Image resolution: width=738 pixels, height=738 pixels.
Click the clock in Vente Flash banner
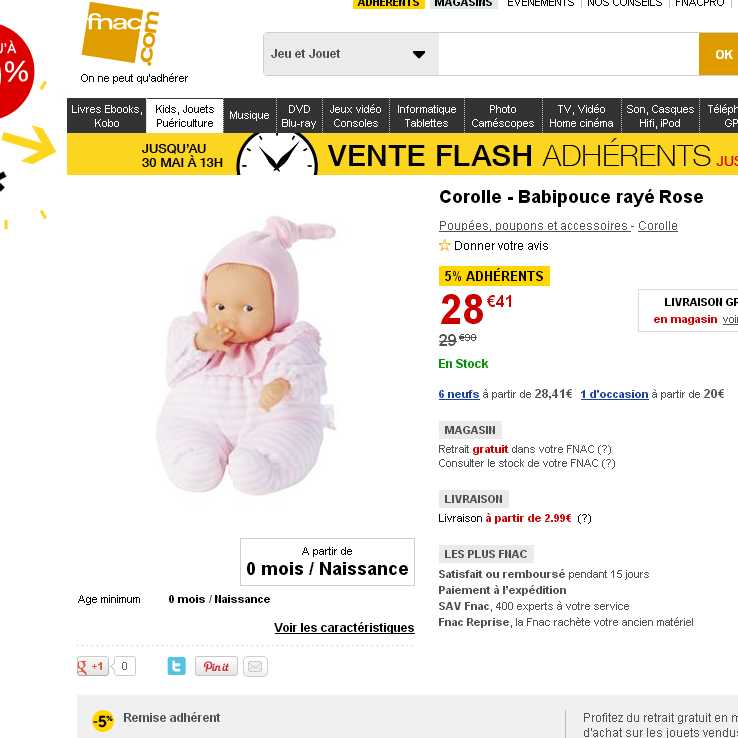[277, 154]
